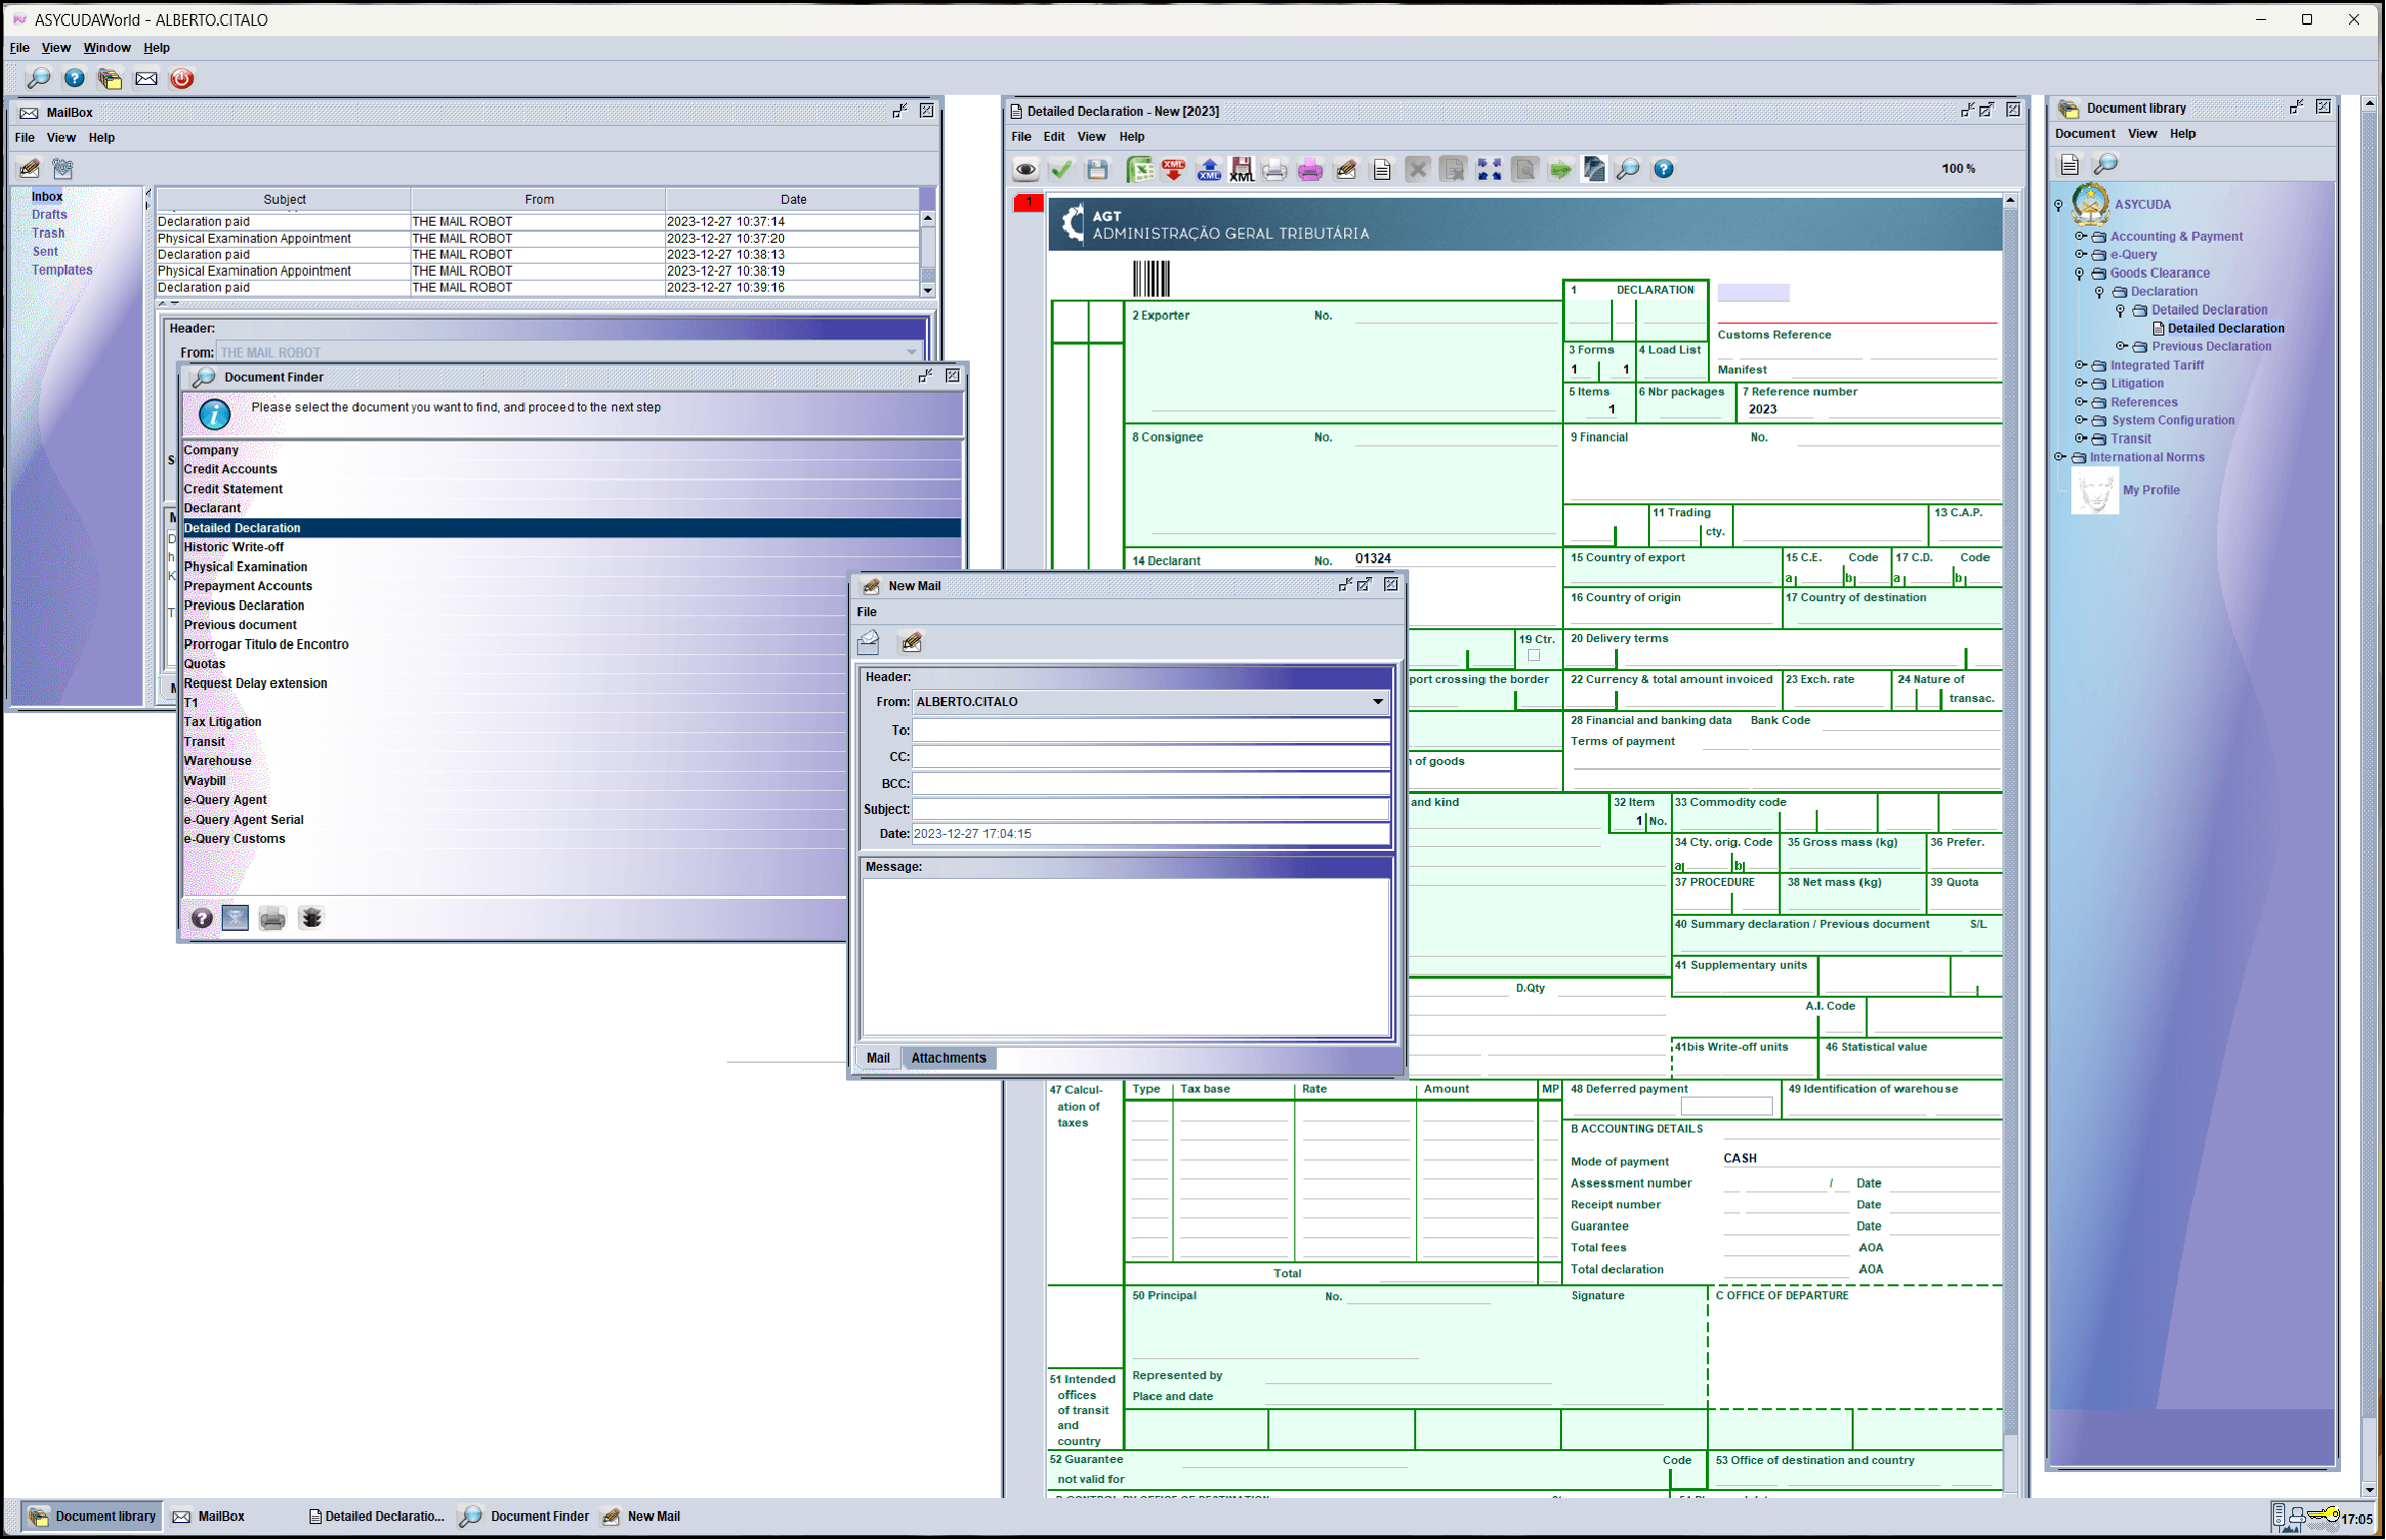Open the Sent mail folder

point(45,252)
